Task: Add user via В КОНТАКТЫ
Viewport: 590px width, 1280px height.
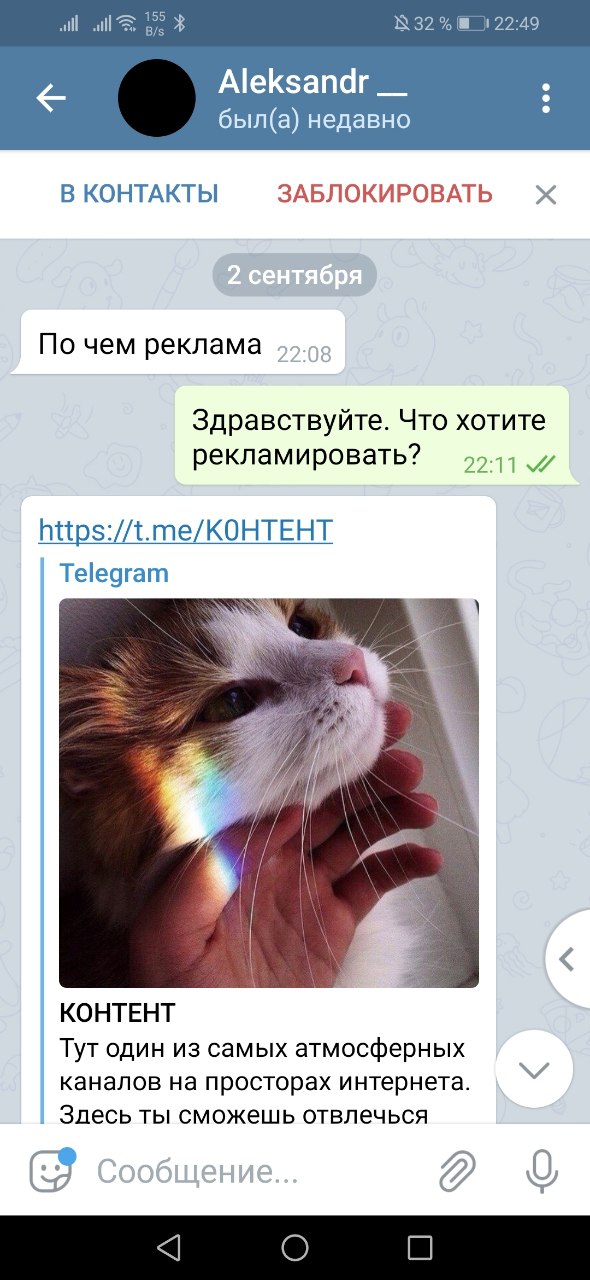Action: pos(139,194)
